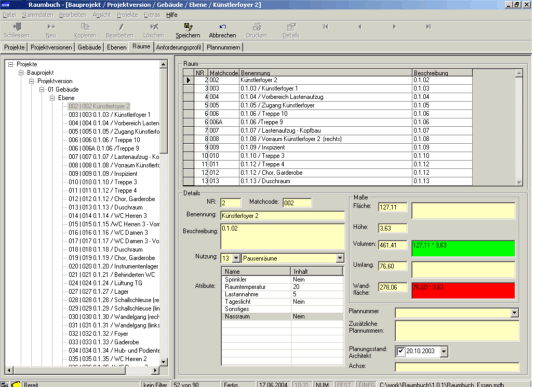Open the date picker dropdown for 20.10.2003
Screen dimensions: 533x387
444,351
